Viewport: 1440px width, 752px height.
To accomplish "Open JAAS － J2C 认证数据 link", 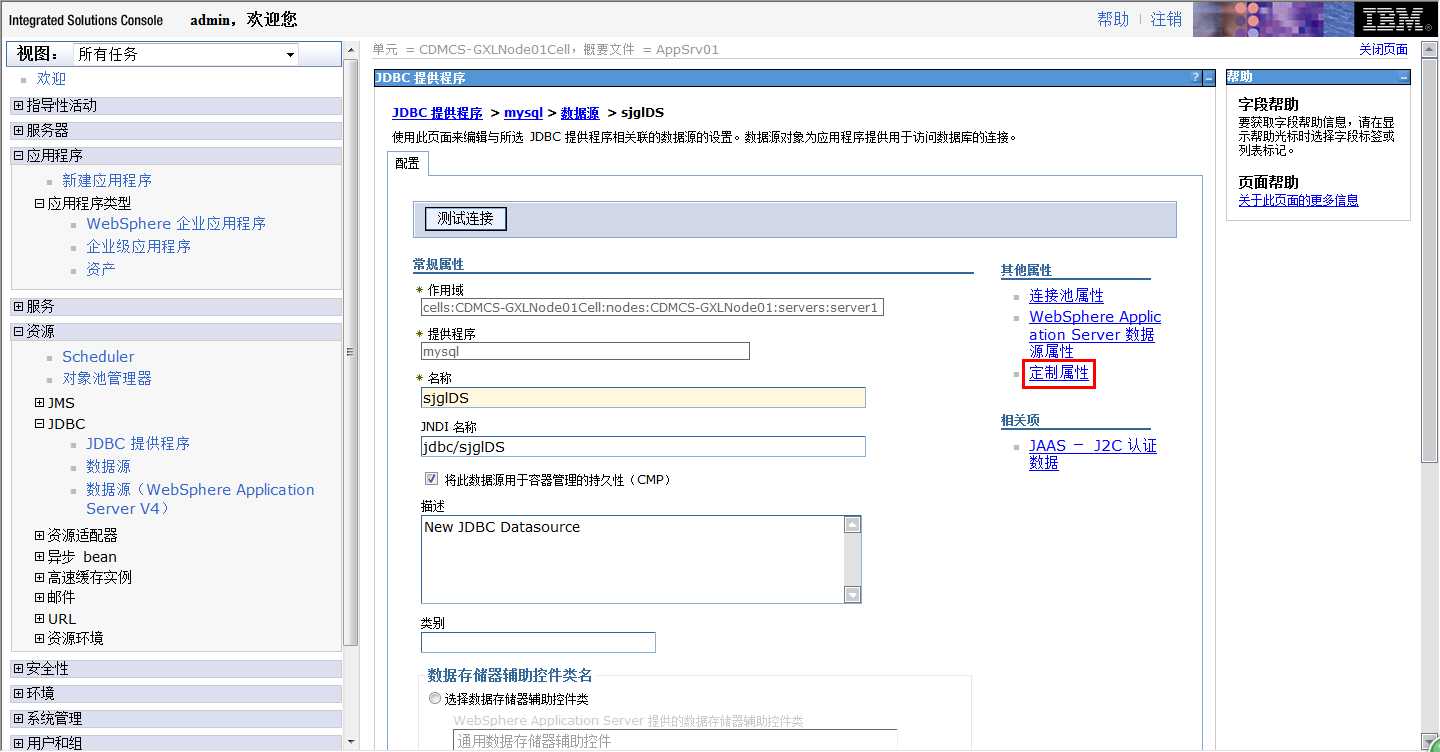I will pos(1092,454).
